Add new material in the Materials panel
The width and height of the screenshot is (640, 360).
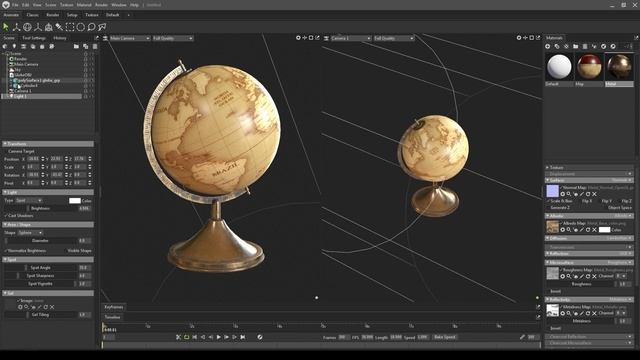point(548,47)
